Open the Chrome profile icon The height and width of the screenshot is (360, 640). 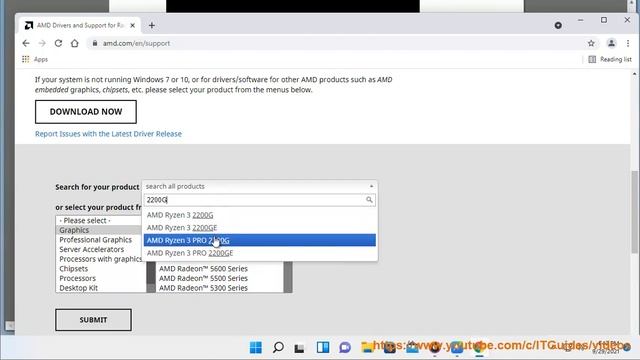611,43
